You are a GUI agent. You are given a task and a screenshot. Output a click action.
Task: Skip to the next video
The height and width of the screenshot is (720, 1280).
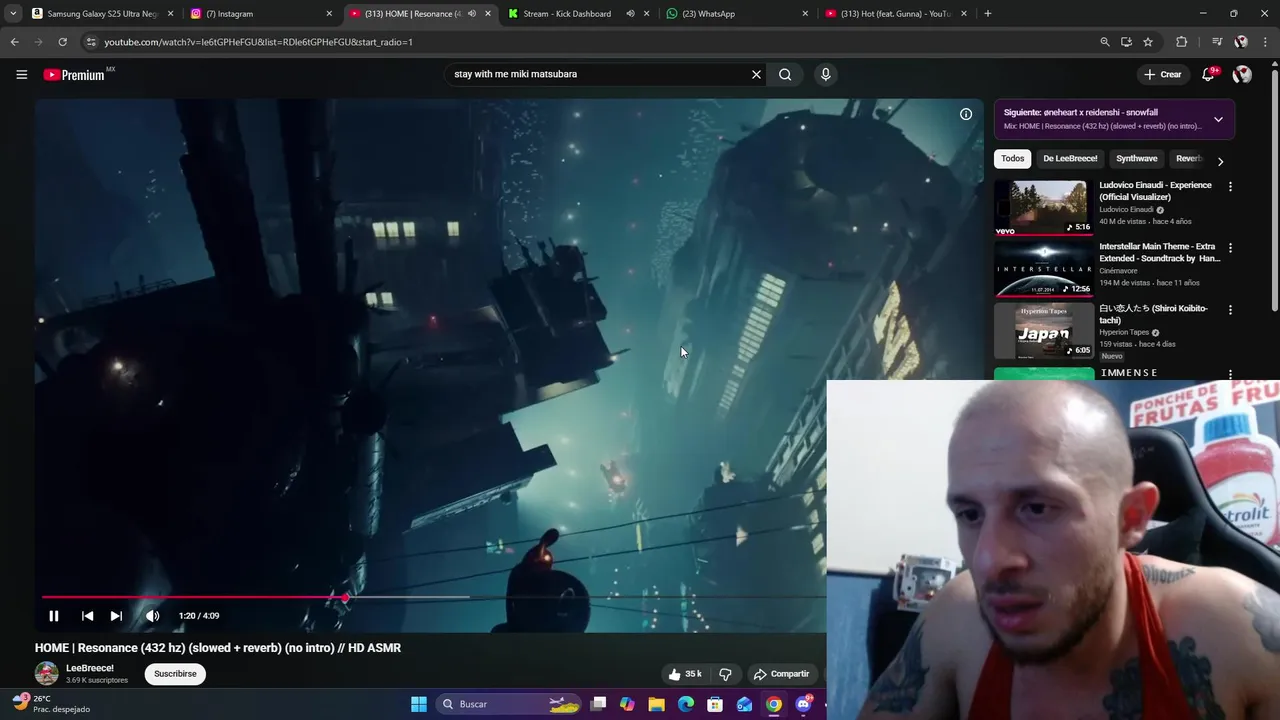coord(116,616)
